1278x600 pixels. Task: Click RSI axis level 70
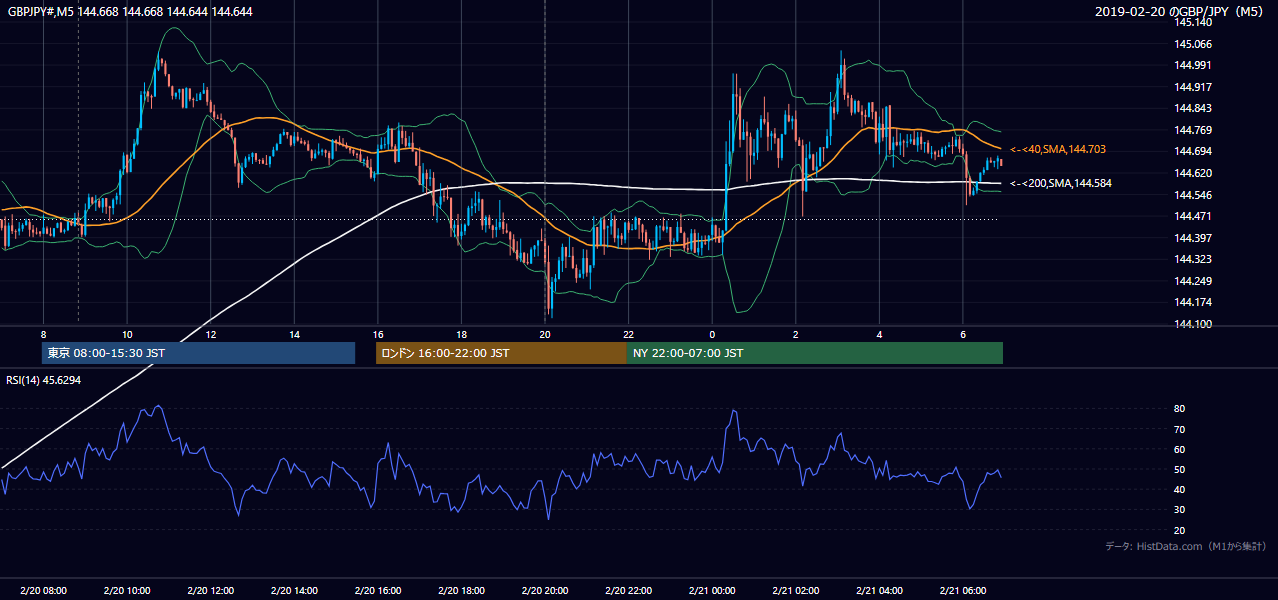pos(1180,429)
